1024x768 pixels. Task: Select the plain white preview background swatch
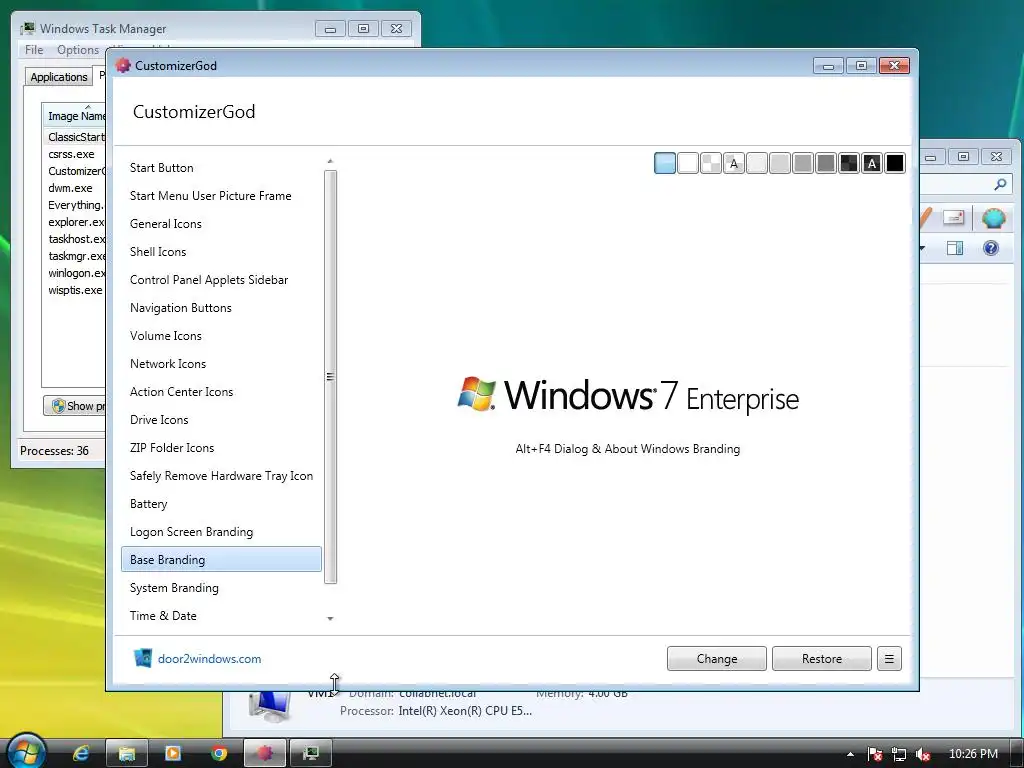[688, 163]
